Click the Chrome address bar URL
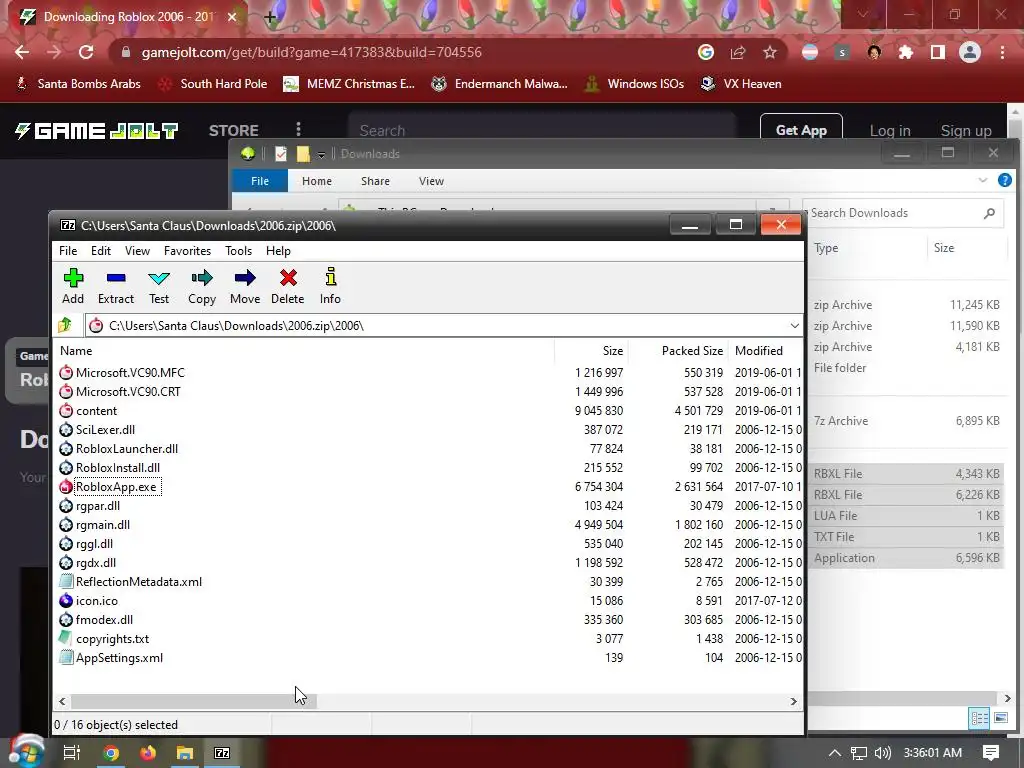The height and width of the screenshot is (768, 1024). click(x=312, y=52)
